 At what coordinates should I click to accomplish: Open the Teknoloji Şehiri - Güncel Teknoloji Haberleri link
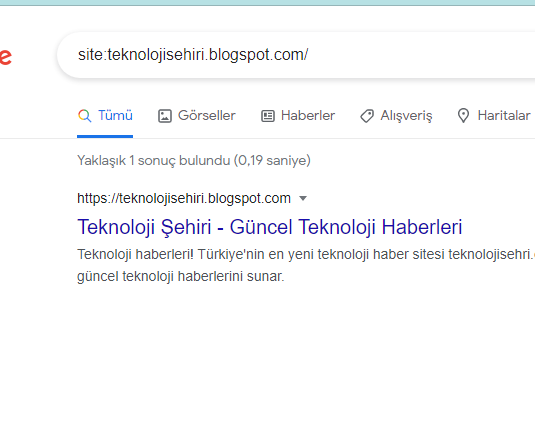pyautogui.click(x=270, y=227)
